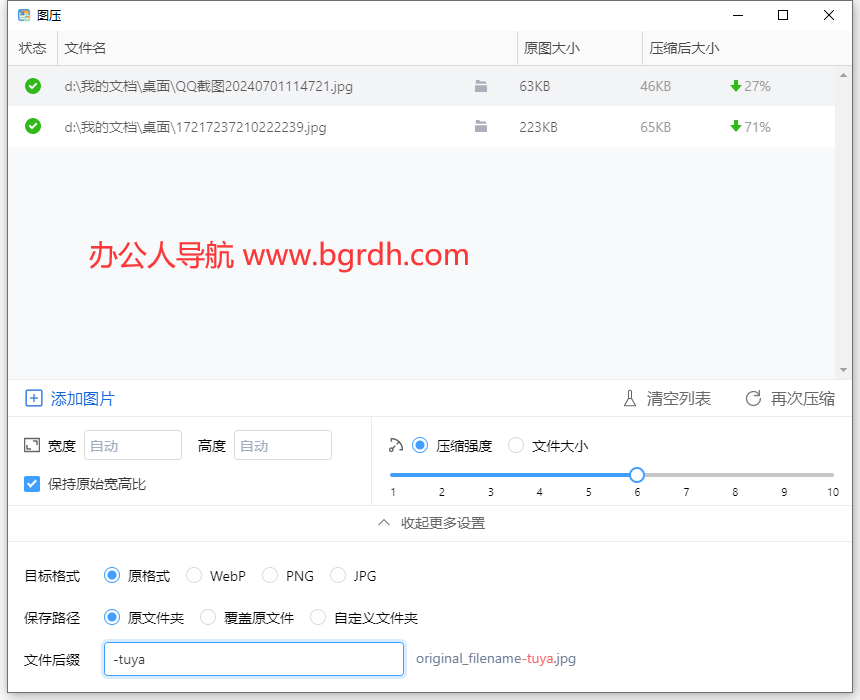Maximize the 图压 window
This screenshot has height=700, width=860.
pos(783,15)
